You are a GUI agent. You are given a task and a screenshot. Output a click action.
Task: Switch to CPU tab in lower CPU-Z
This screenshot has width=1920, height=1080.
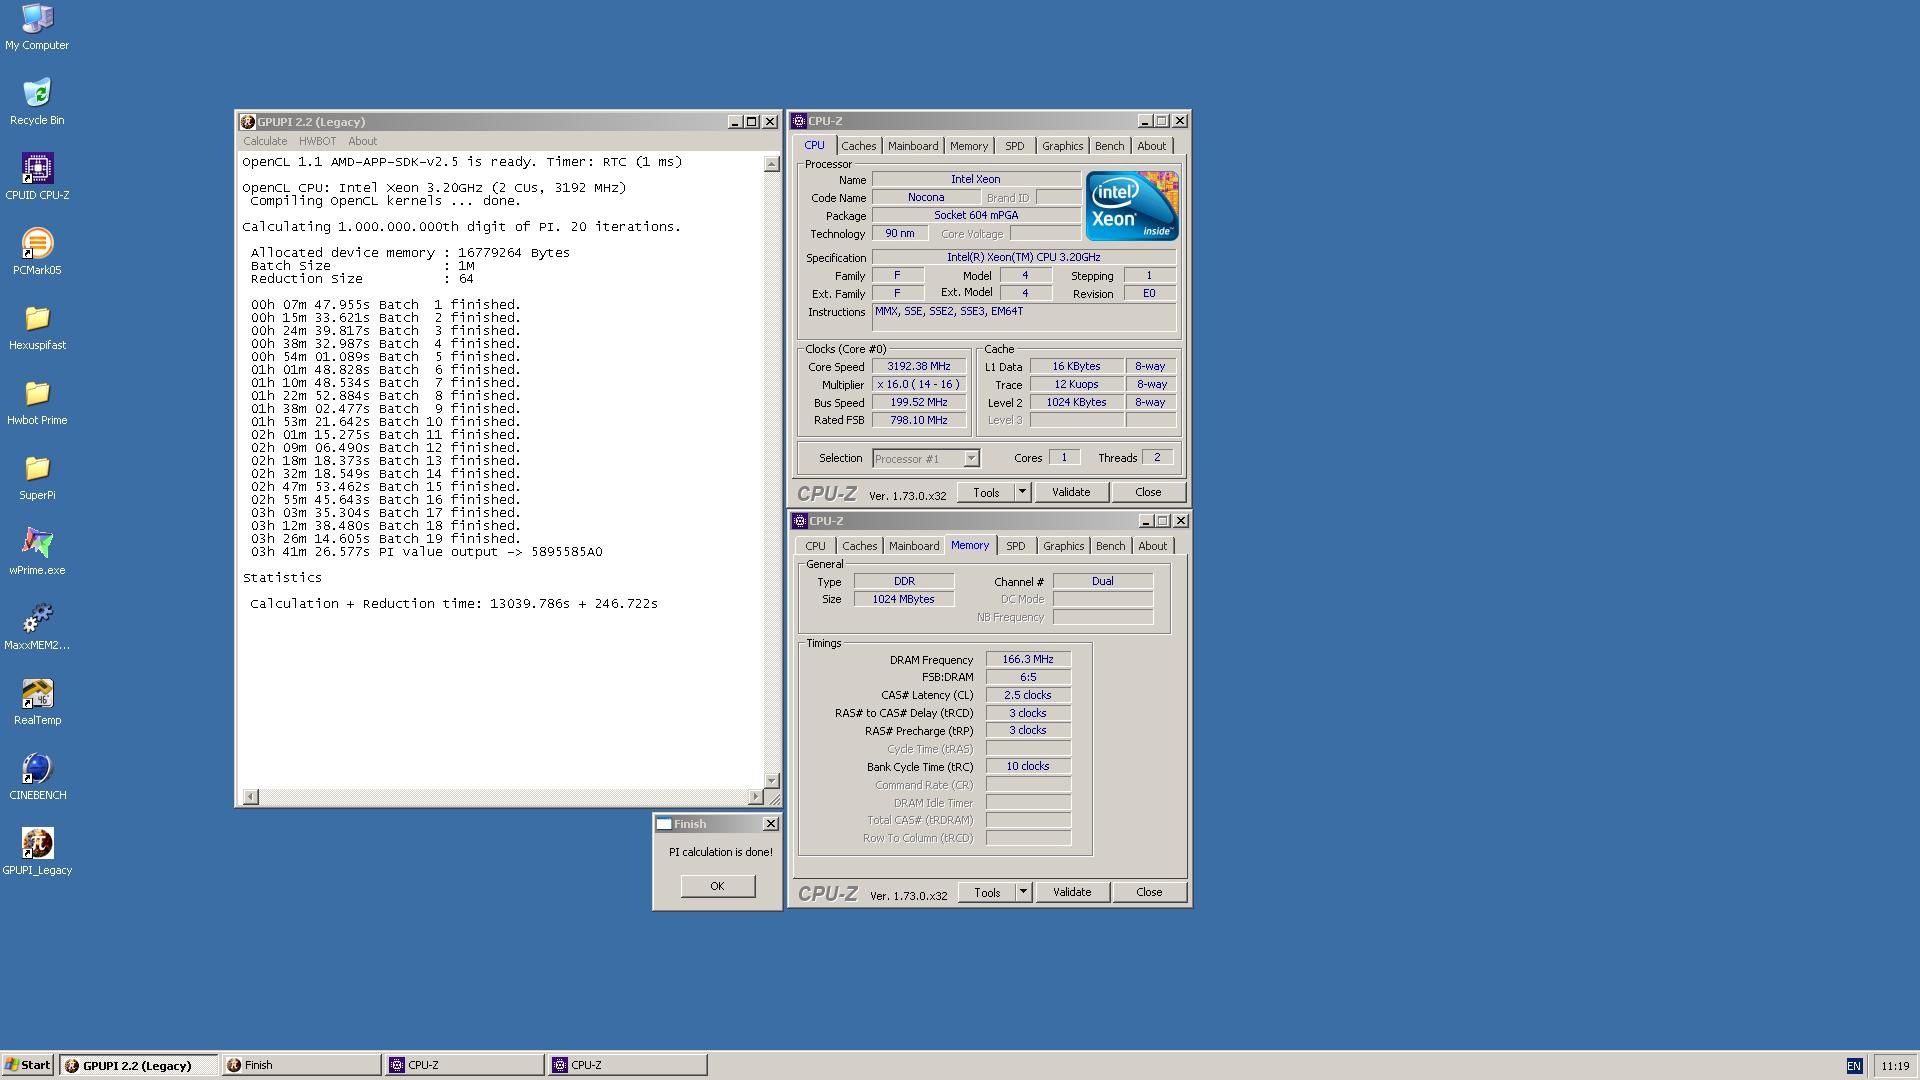(x=815, y=546)
